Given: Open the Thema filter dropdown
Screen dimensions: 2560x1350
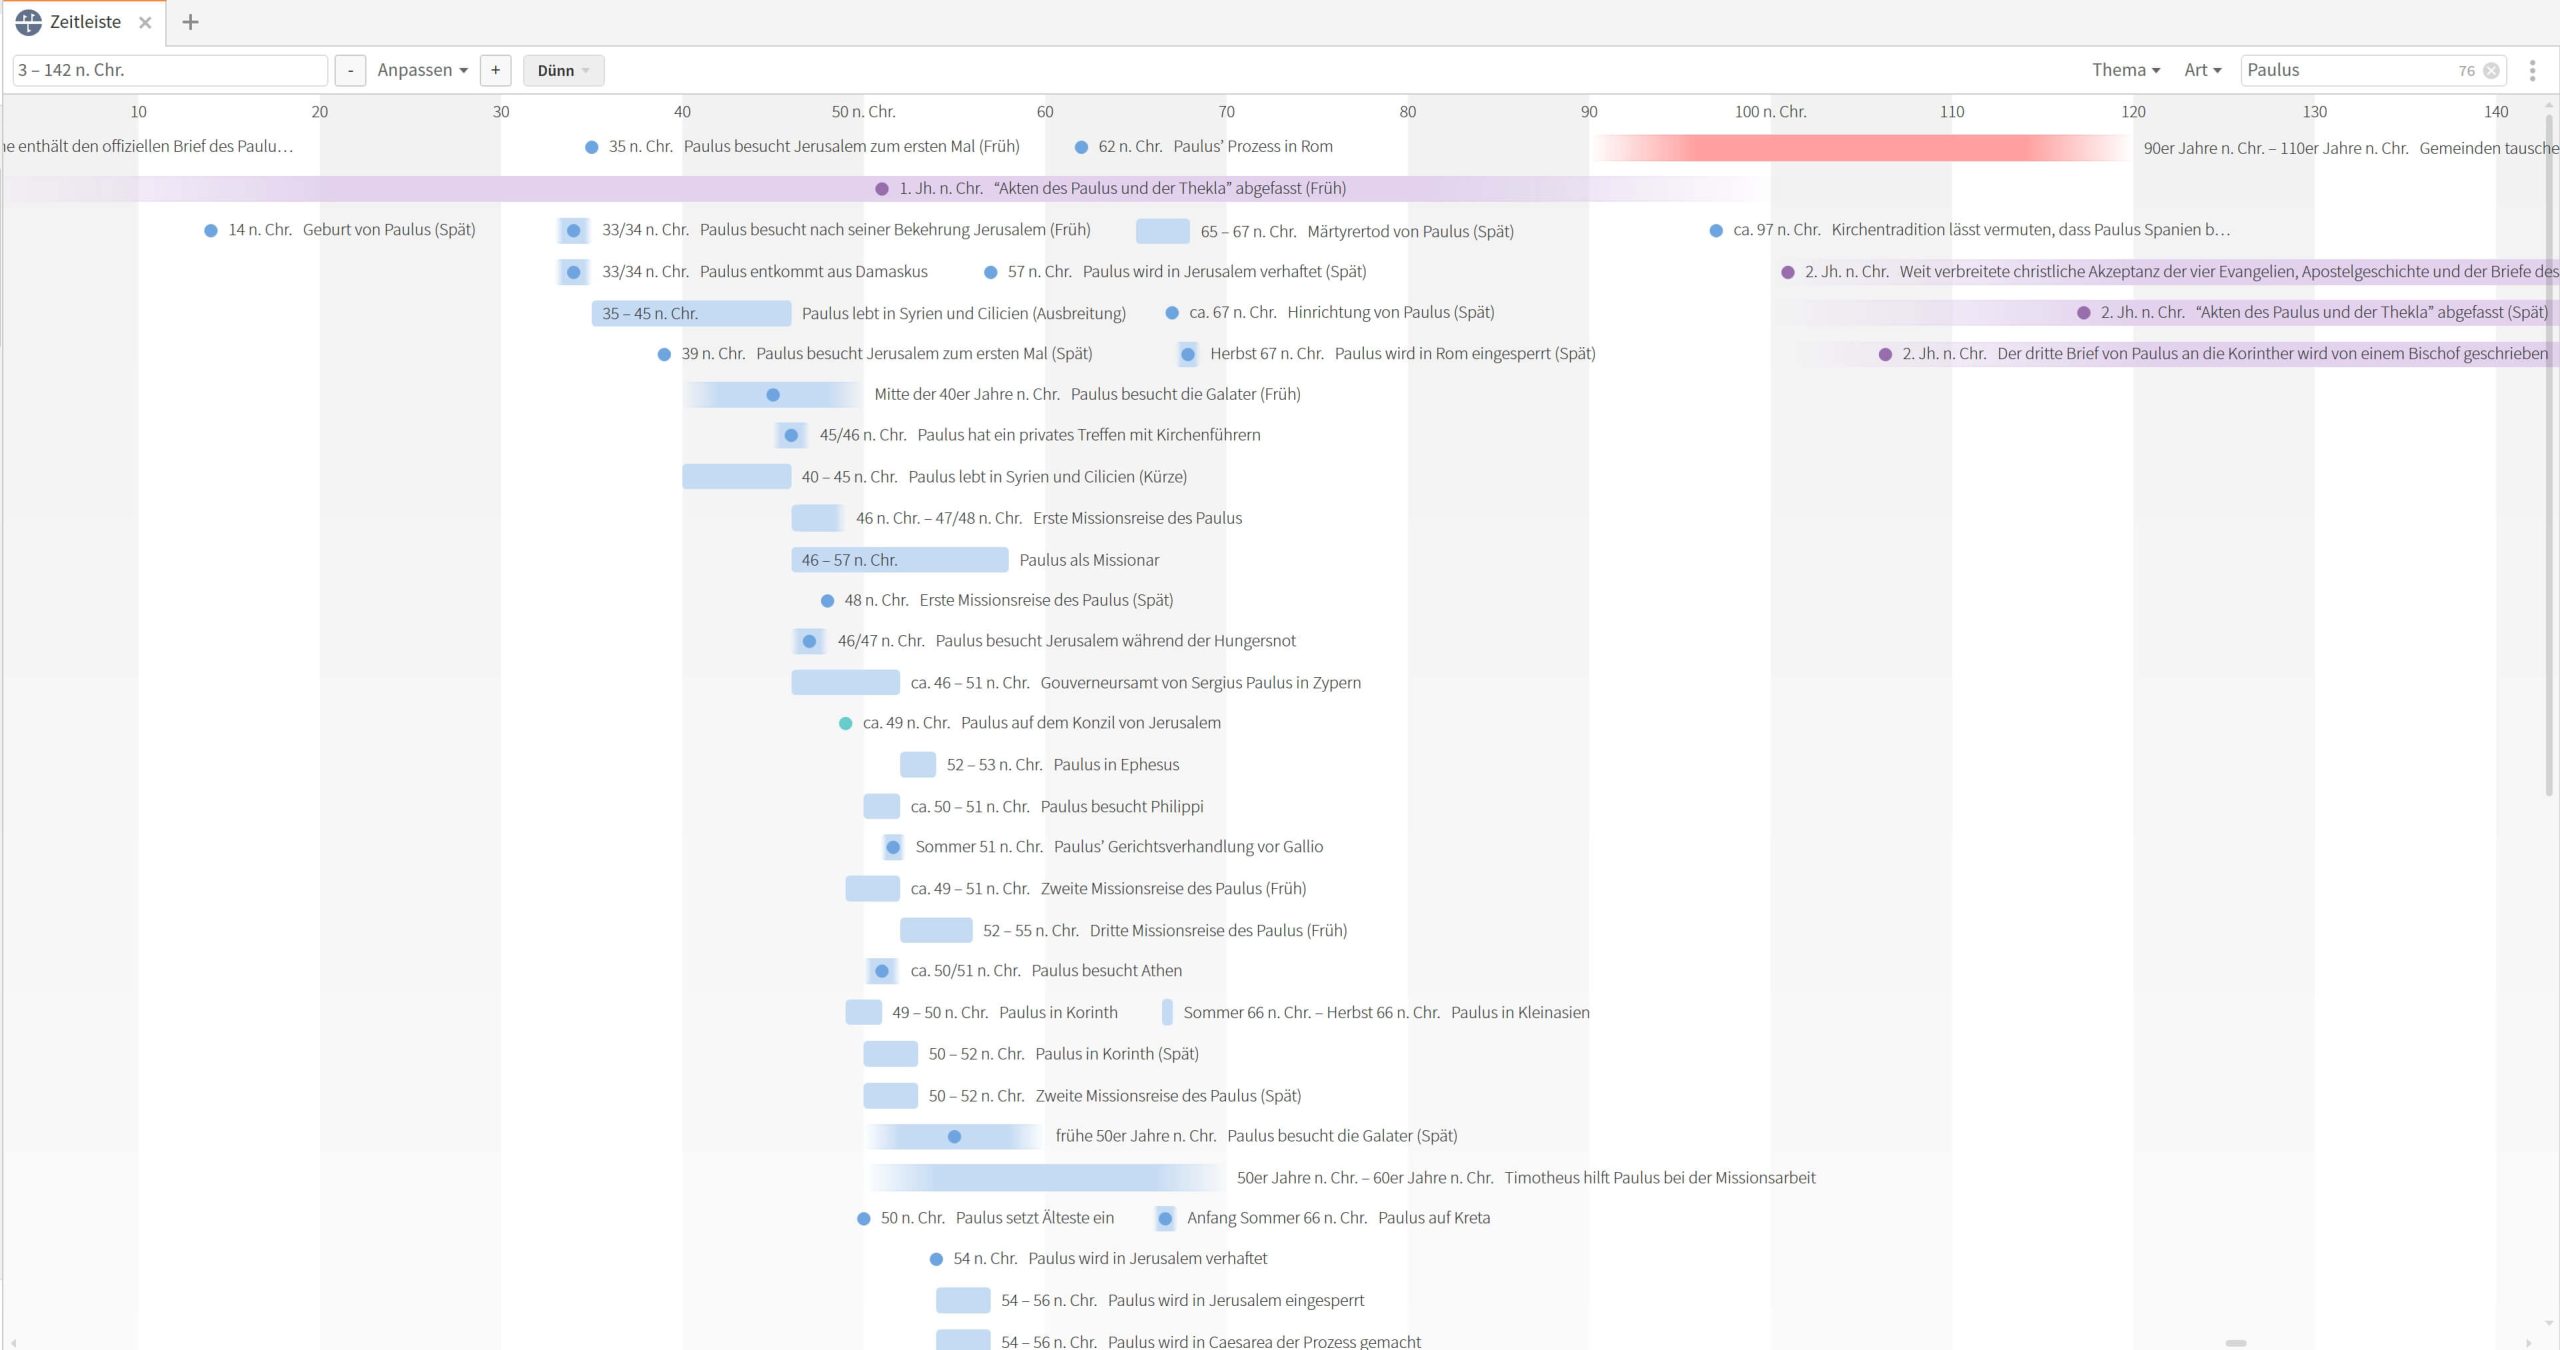Looking at the screenshot, I should tap(2125, 70).
